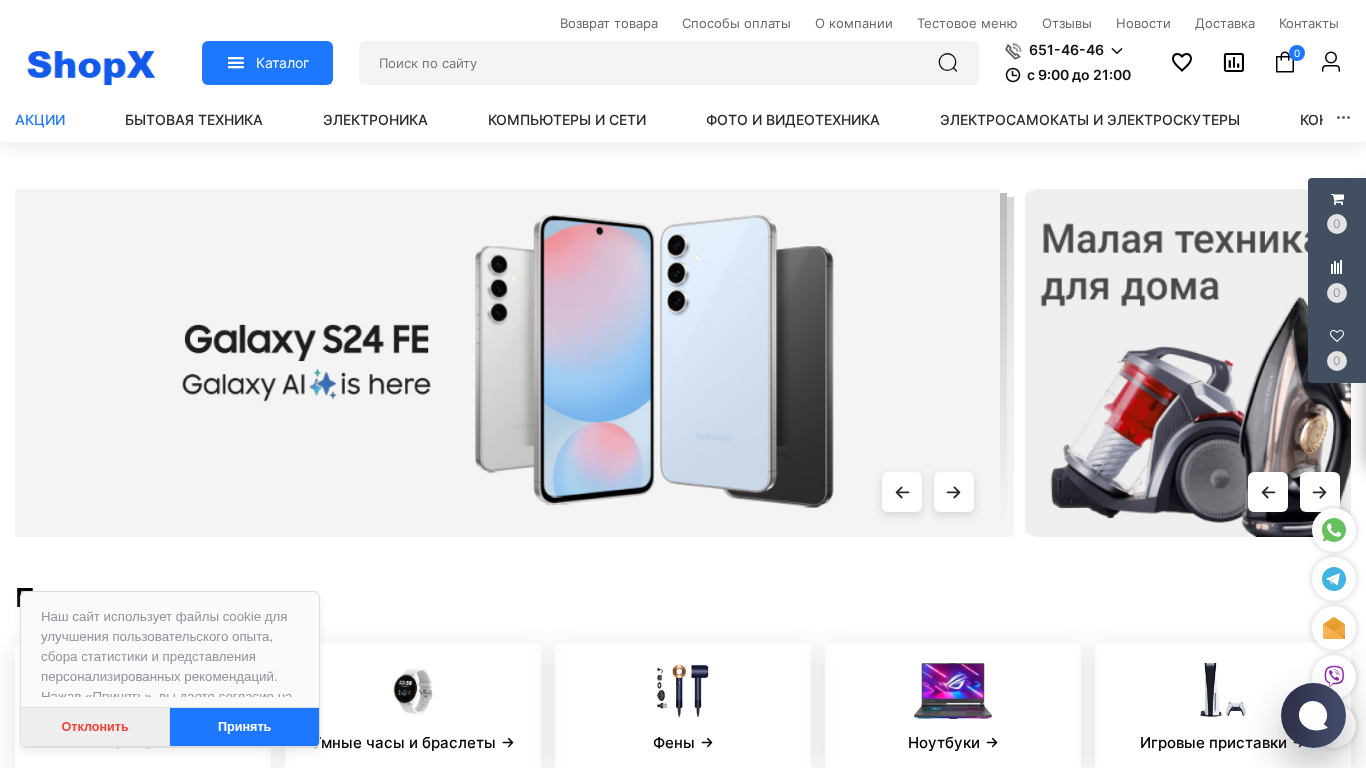Open the Каталог menu button
The height and width of the screenshot is (768, 1366).
[x=267, y=63]
